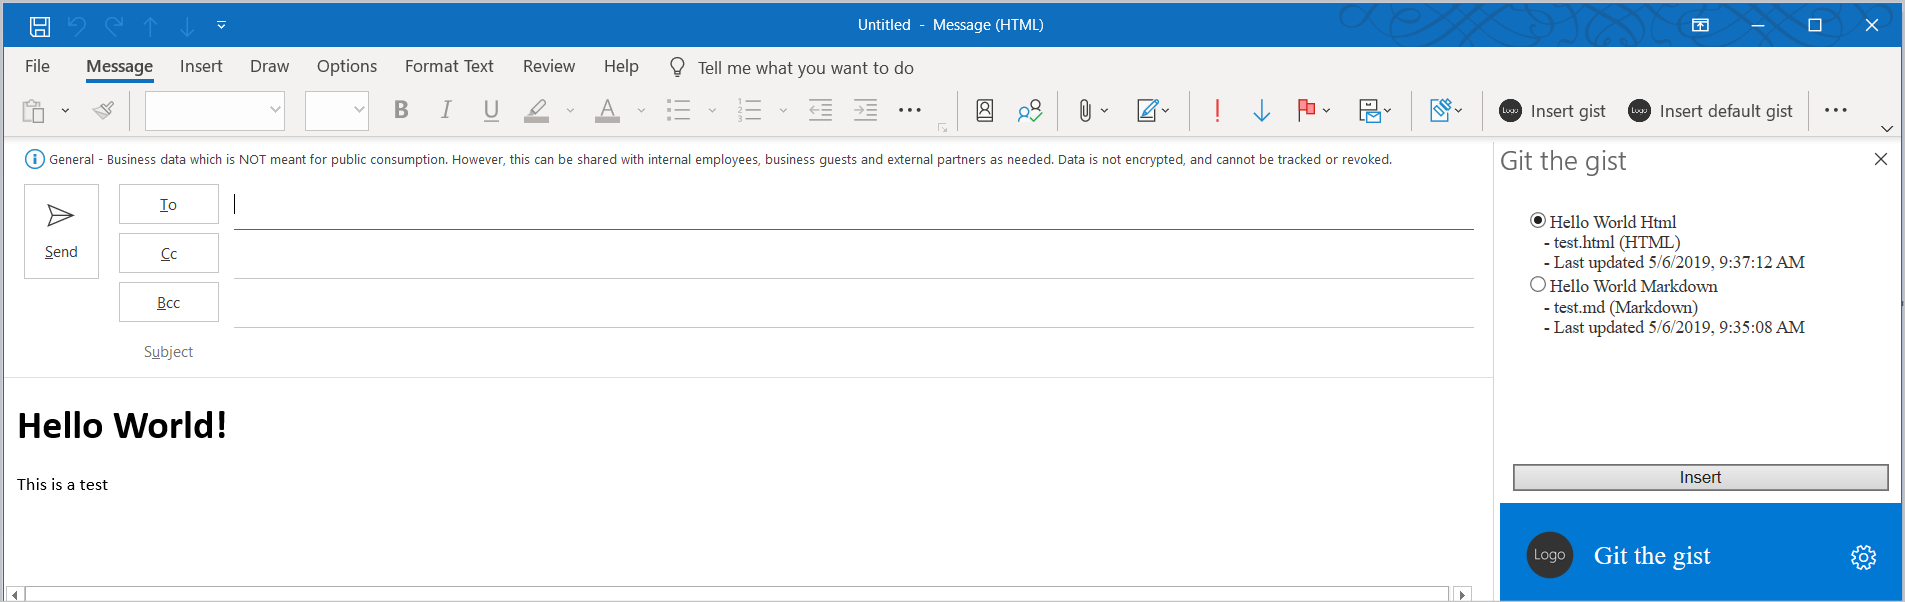Switch to the Message tab
This screenshot has height=602, width=1905.
click(119, 66)
